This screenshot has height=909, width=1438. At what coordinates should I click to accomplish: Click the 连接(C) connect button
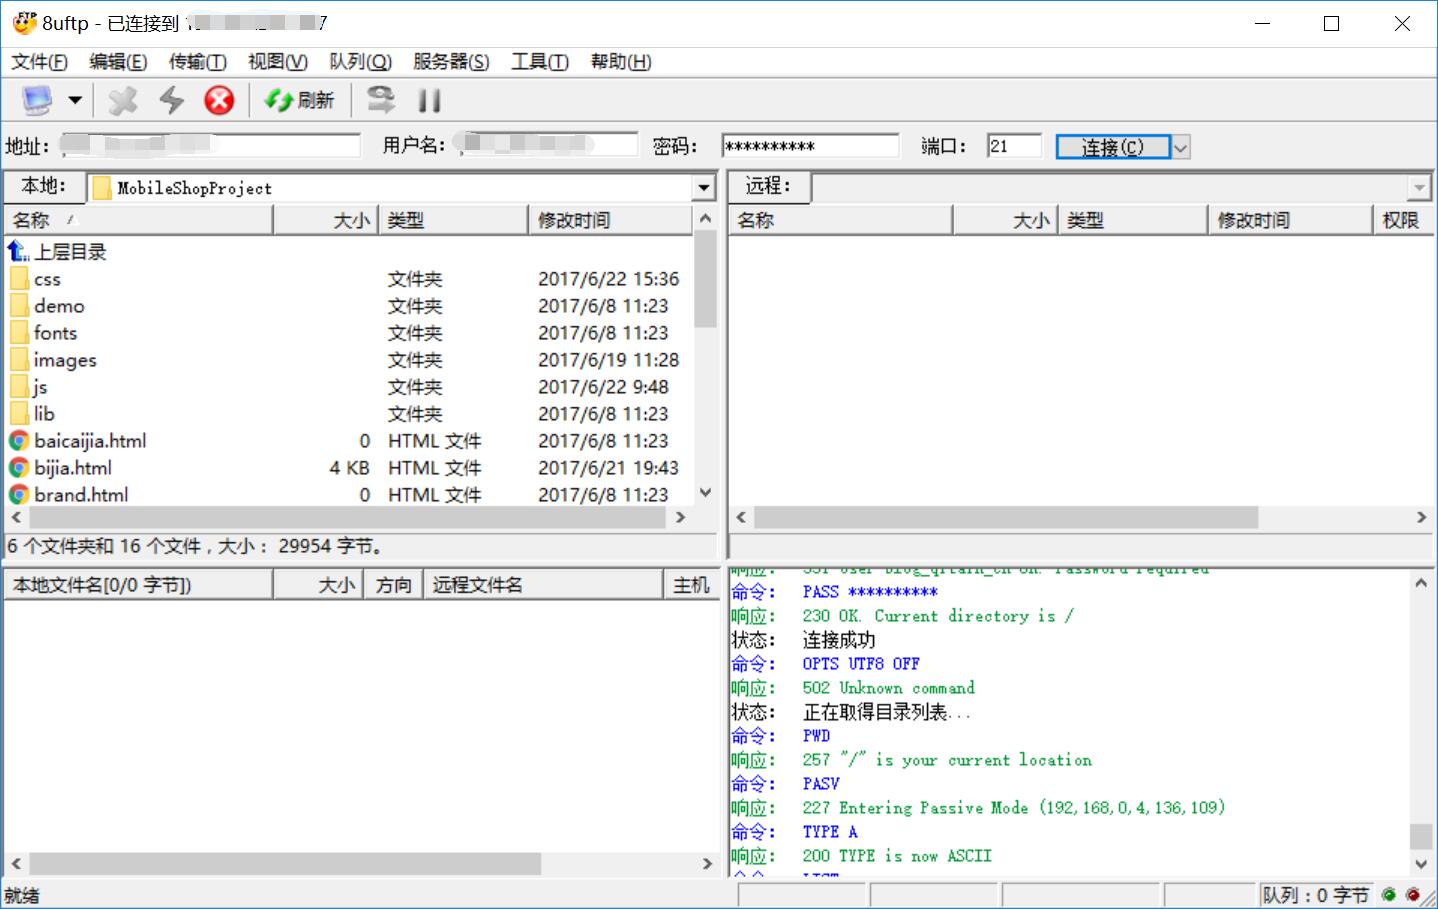coord(1113,147)
